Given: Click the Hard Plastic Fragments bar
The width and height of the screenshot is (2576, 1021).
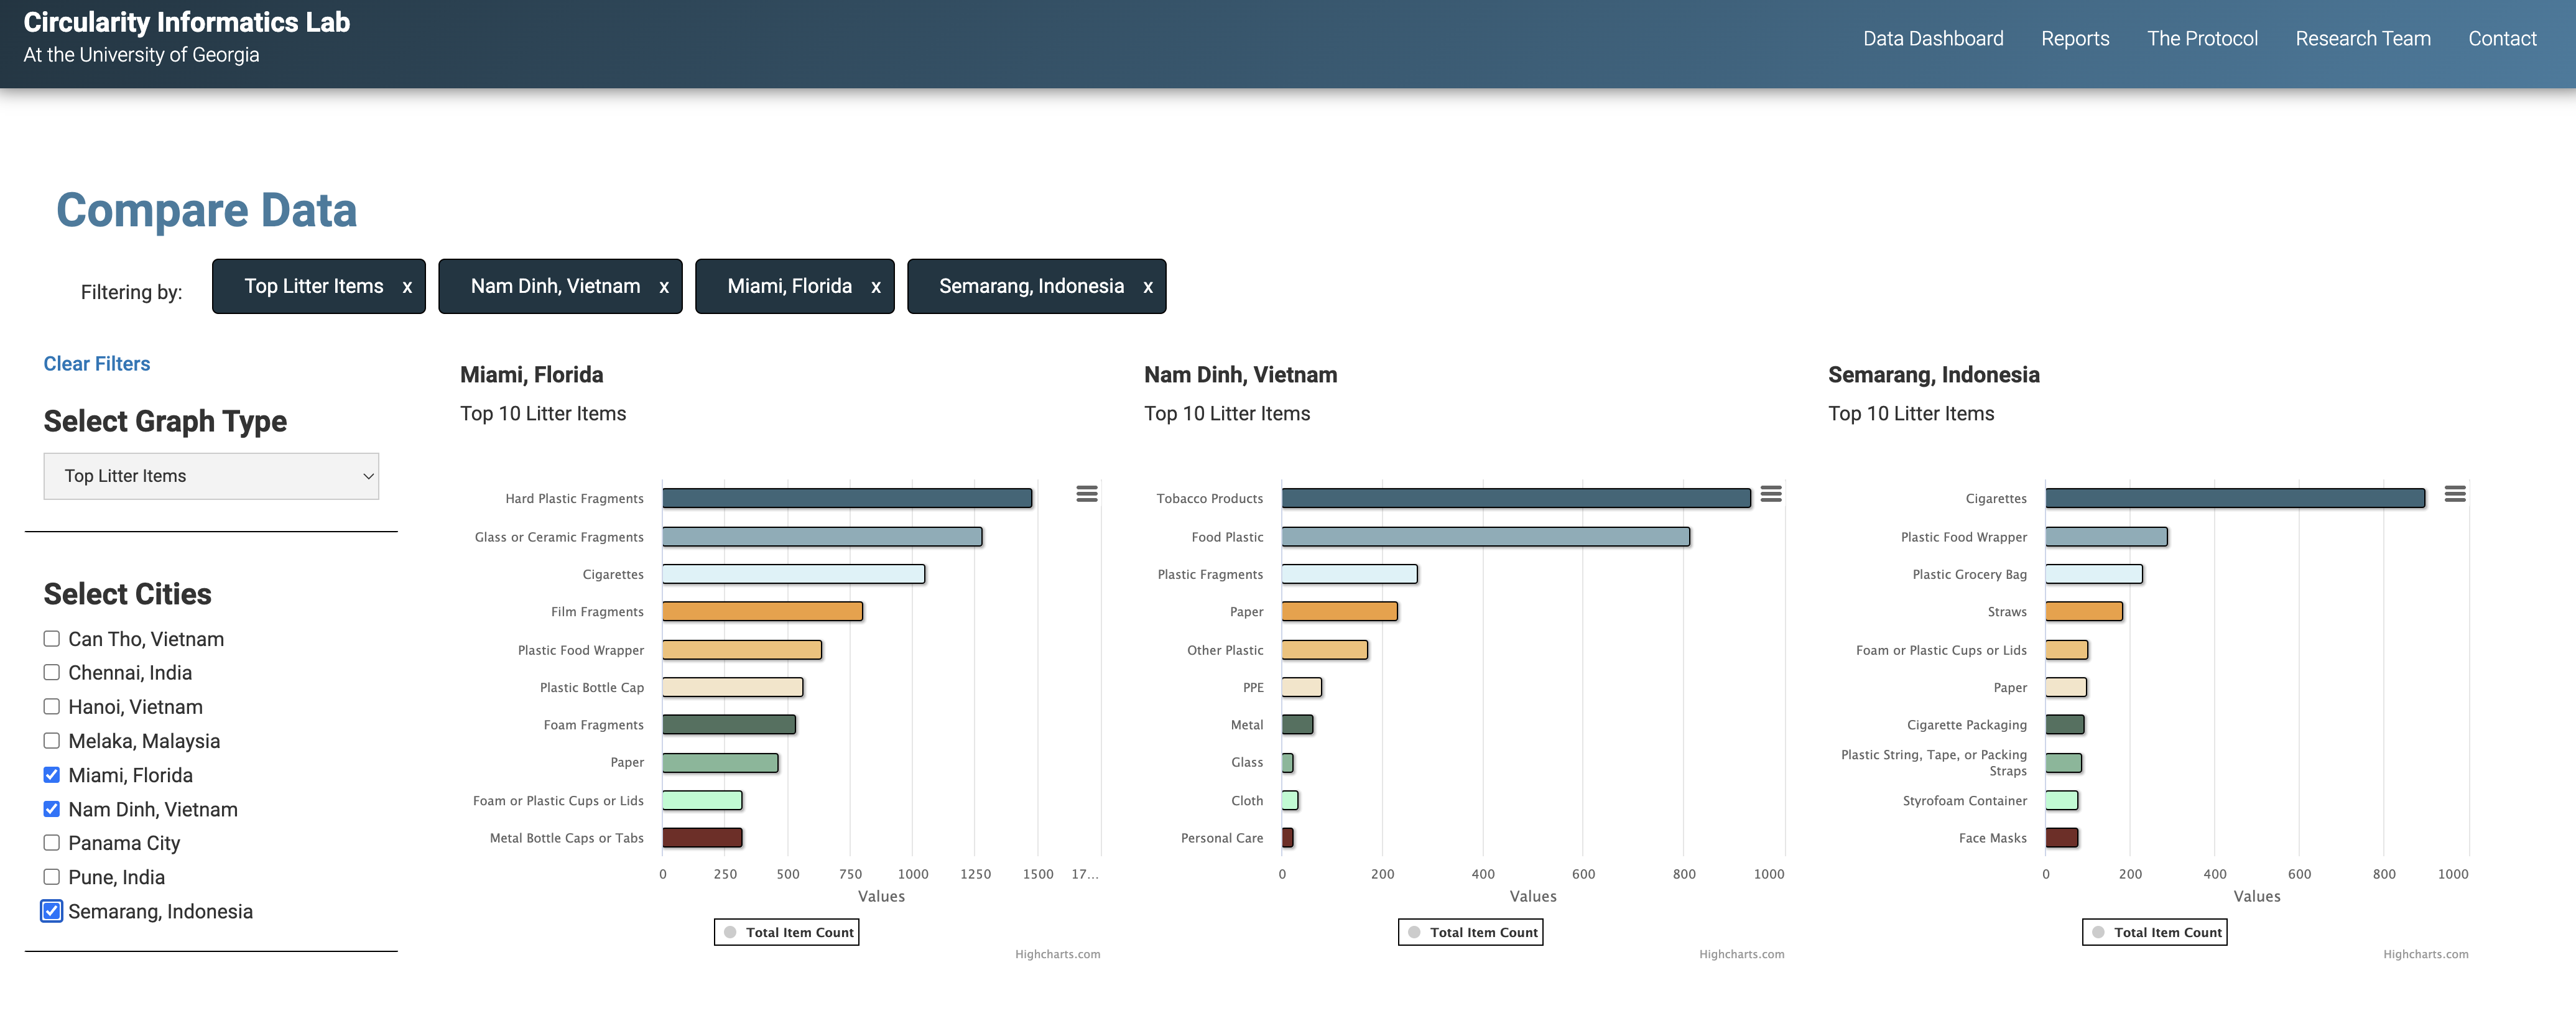Looking at the screenshot, I should point(846,498).
